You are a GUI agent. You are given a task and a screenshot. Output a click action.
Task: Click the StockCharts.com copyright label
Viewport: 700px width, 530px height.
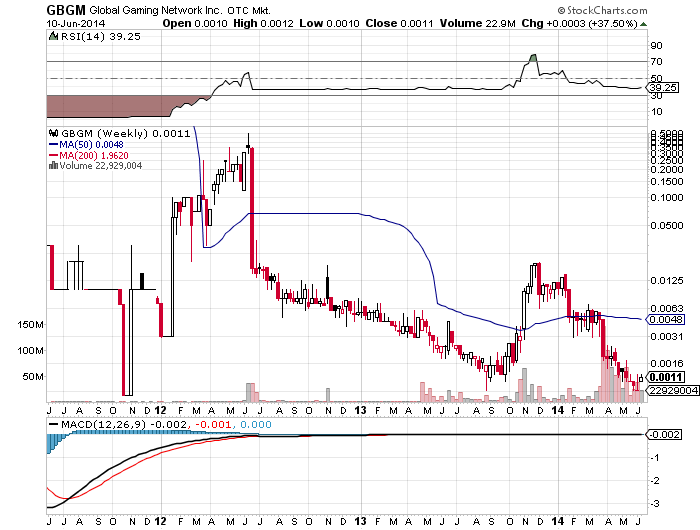[x=602, y=10]
